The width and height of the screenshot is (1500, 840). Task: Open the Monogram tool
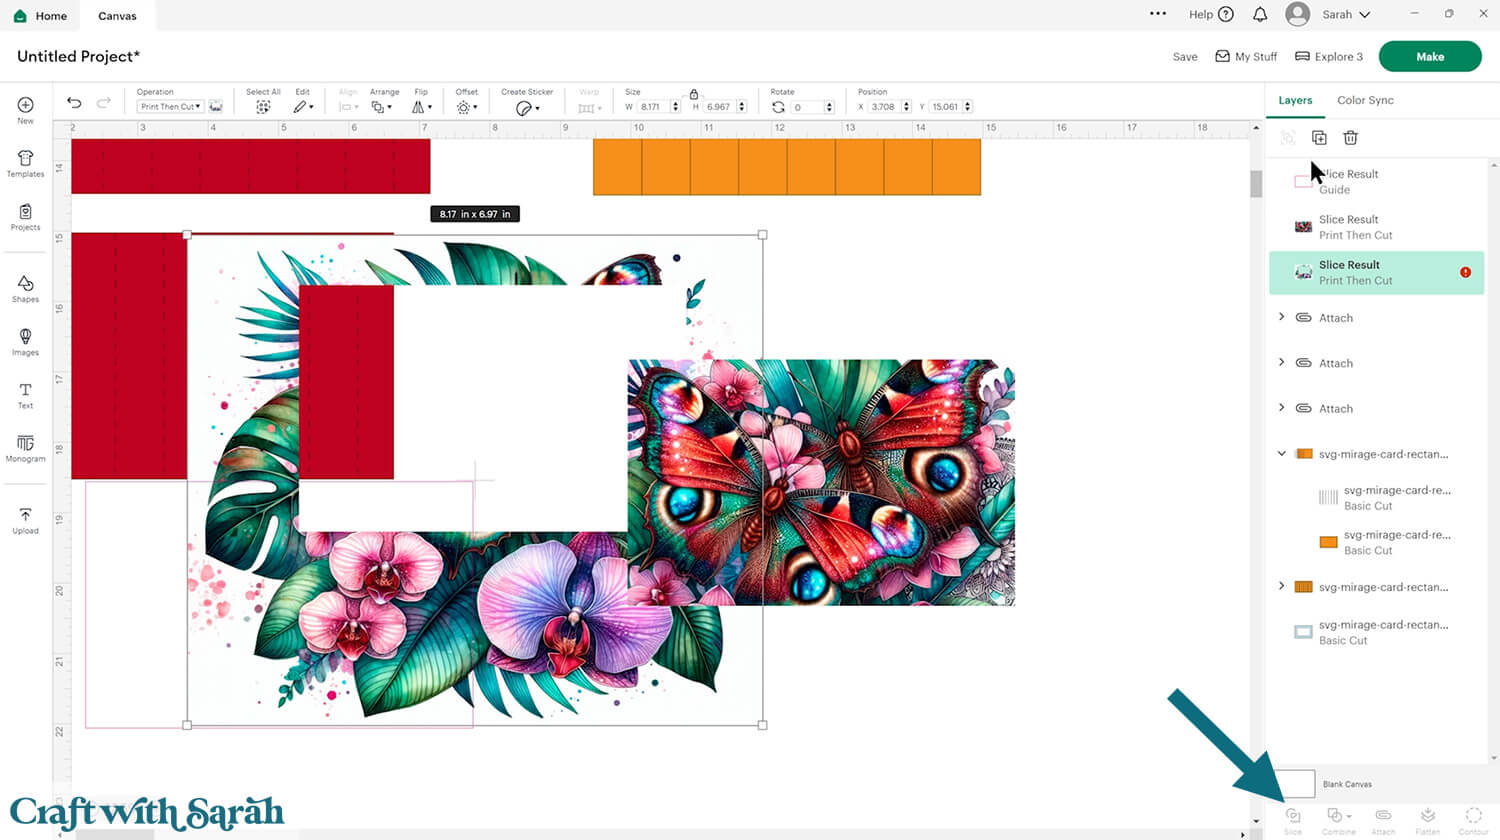tap(25, 448)
